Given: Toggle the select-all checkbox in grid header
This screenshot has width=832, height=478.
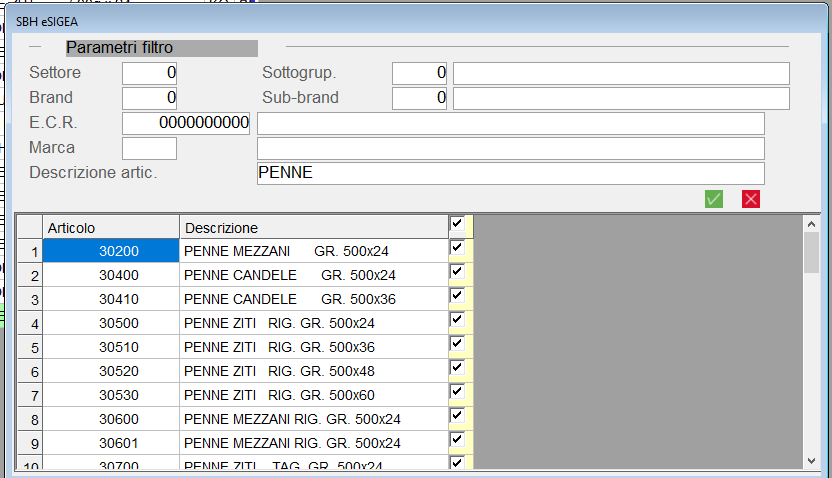Looking at the screenshot, I should pyautogui.click(x=457, y=225).
